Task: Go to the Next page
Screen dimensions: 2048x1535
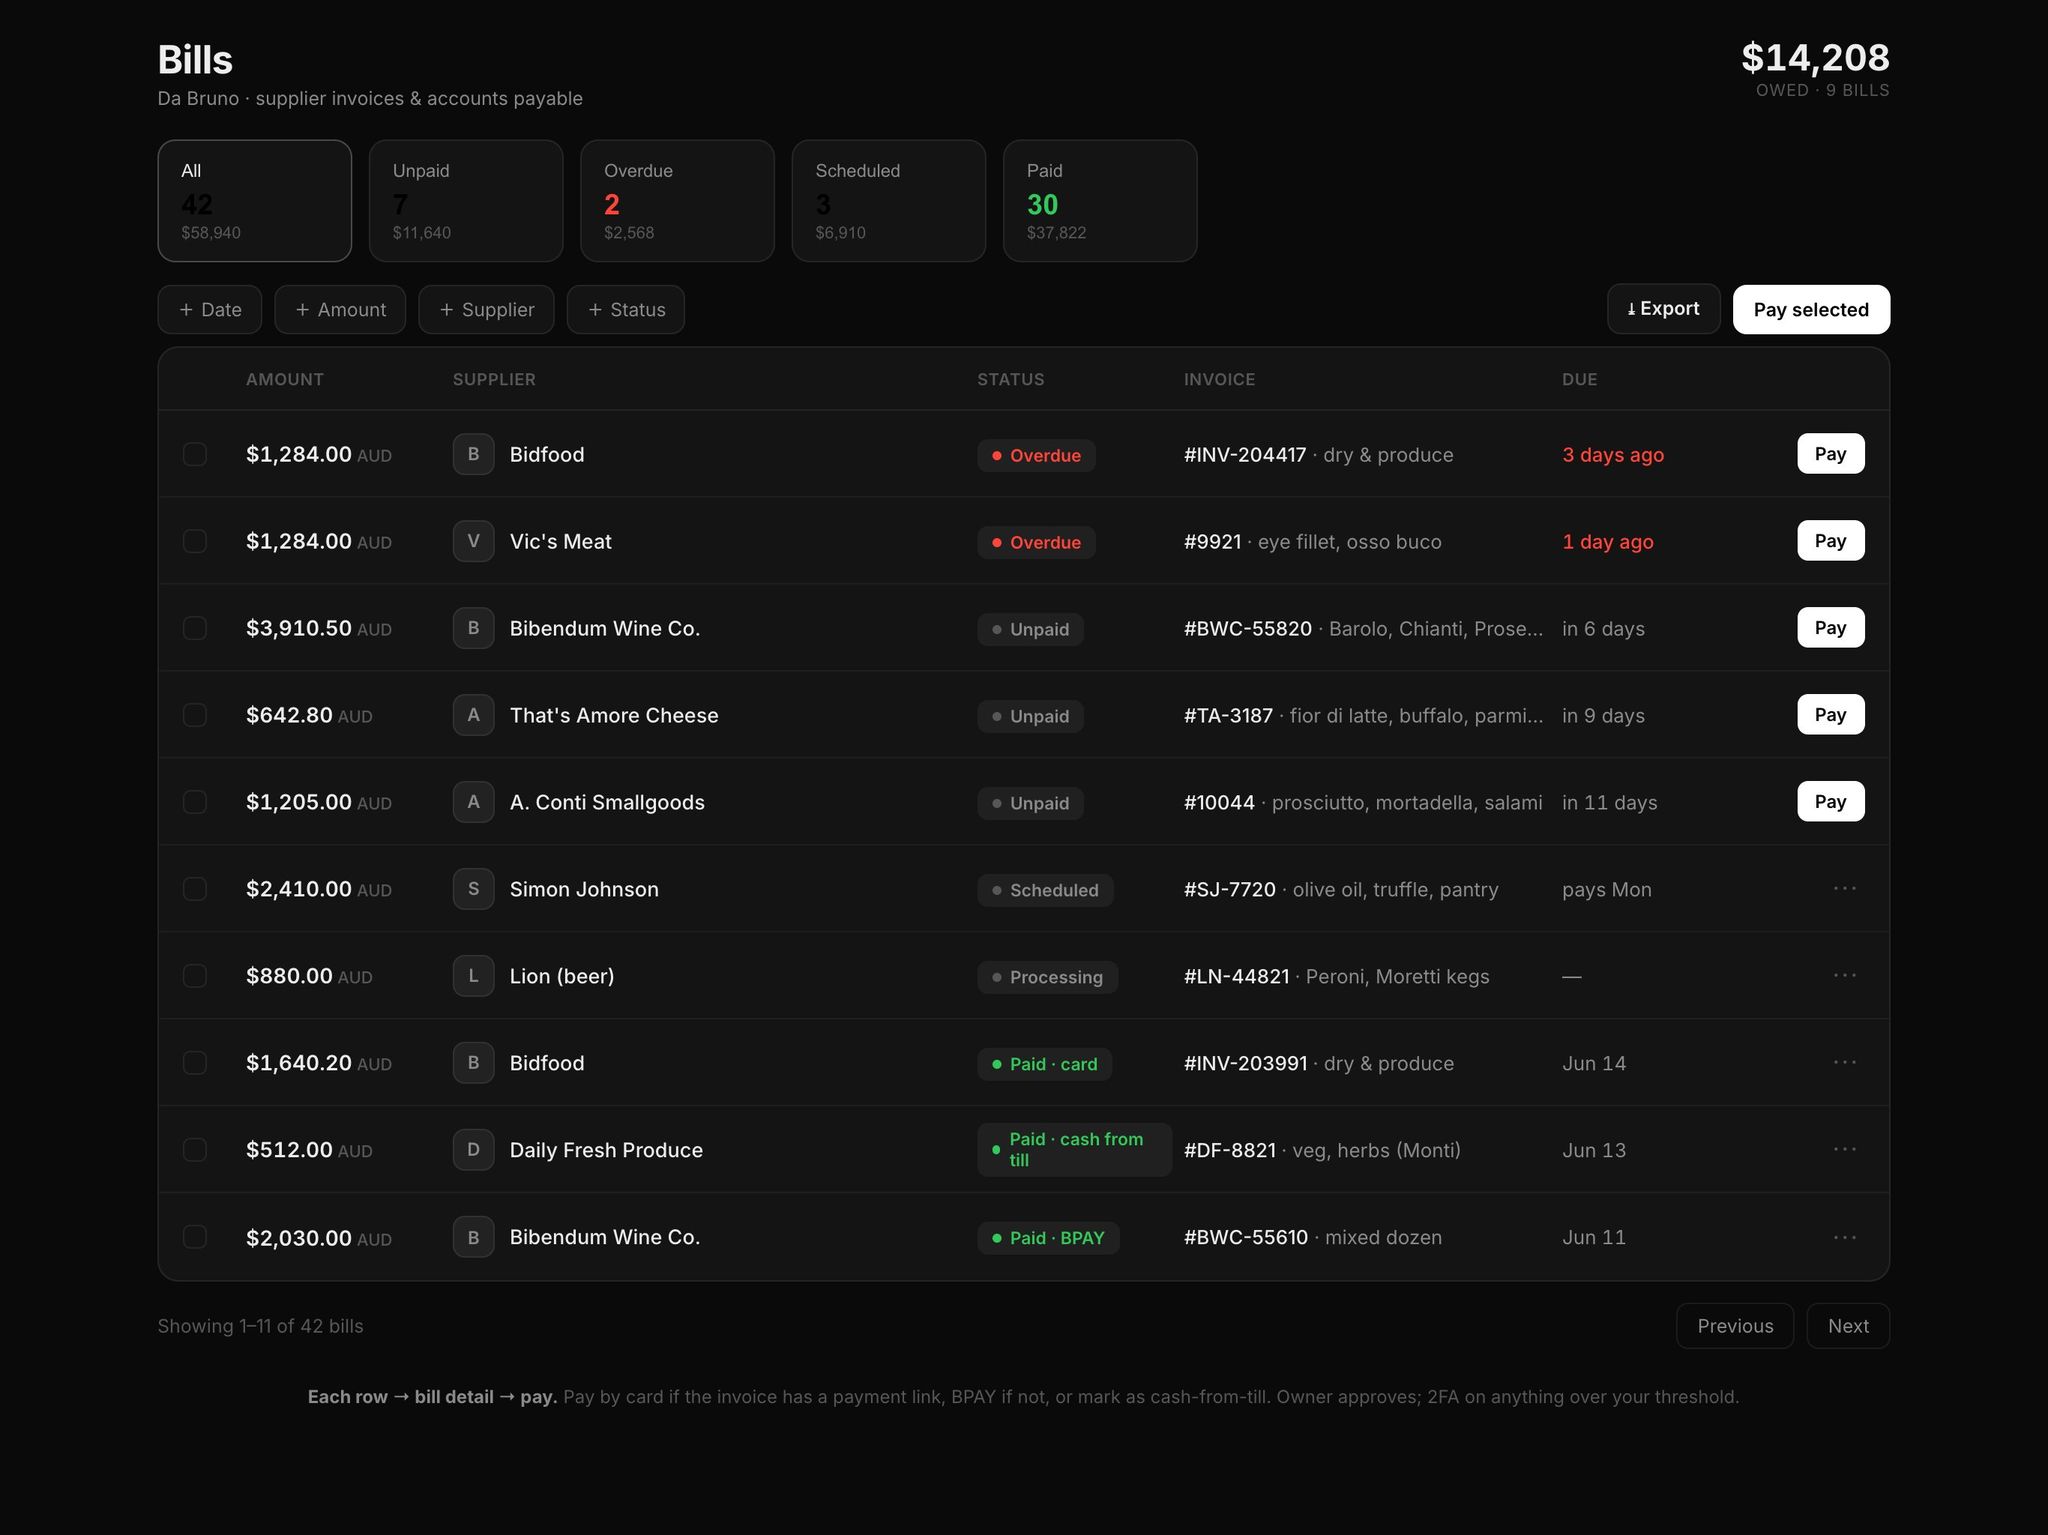Action: coord(1848,1326)
